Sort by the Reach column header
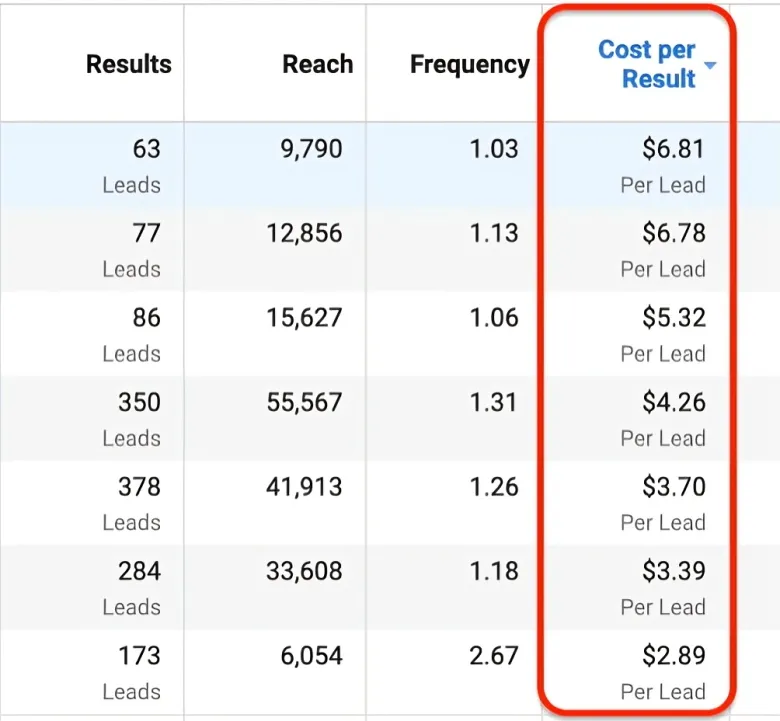Screen dimensions: 780x721 (318, 64)
